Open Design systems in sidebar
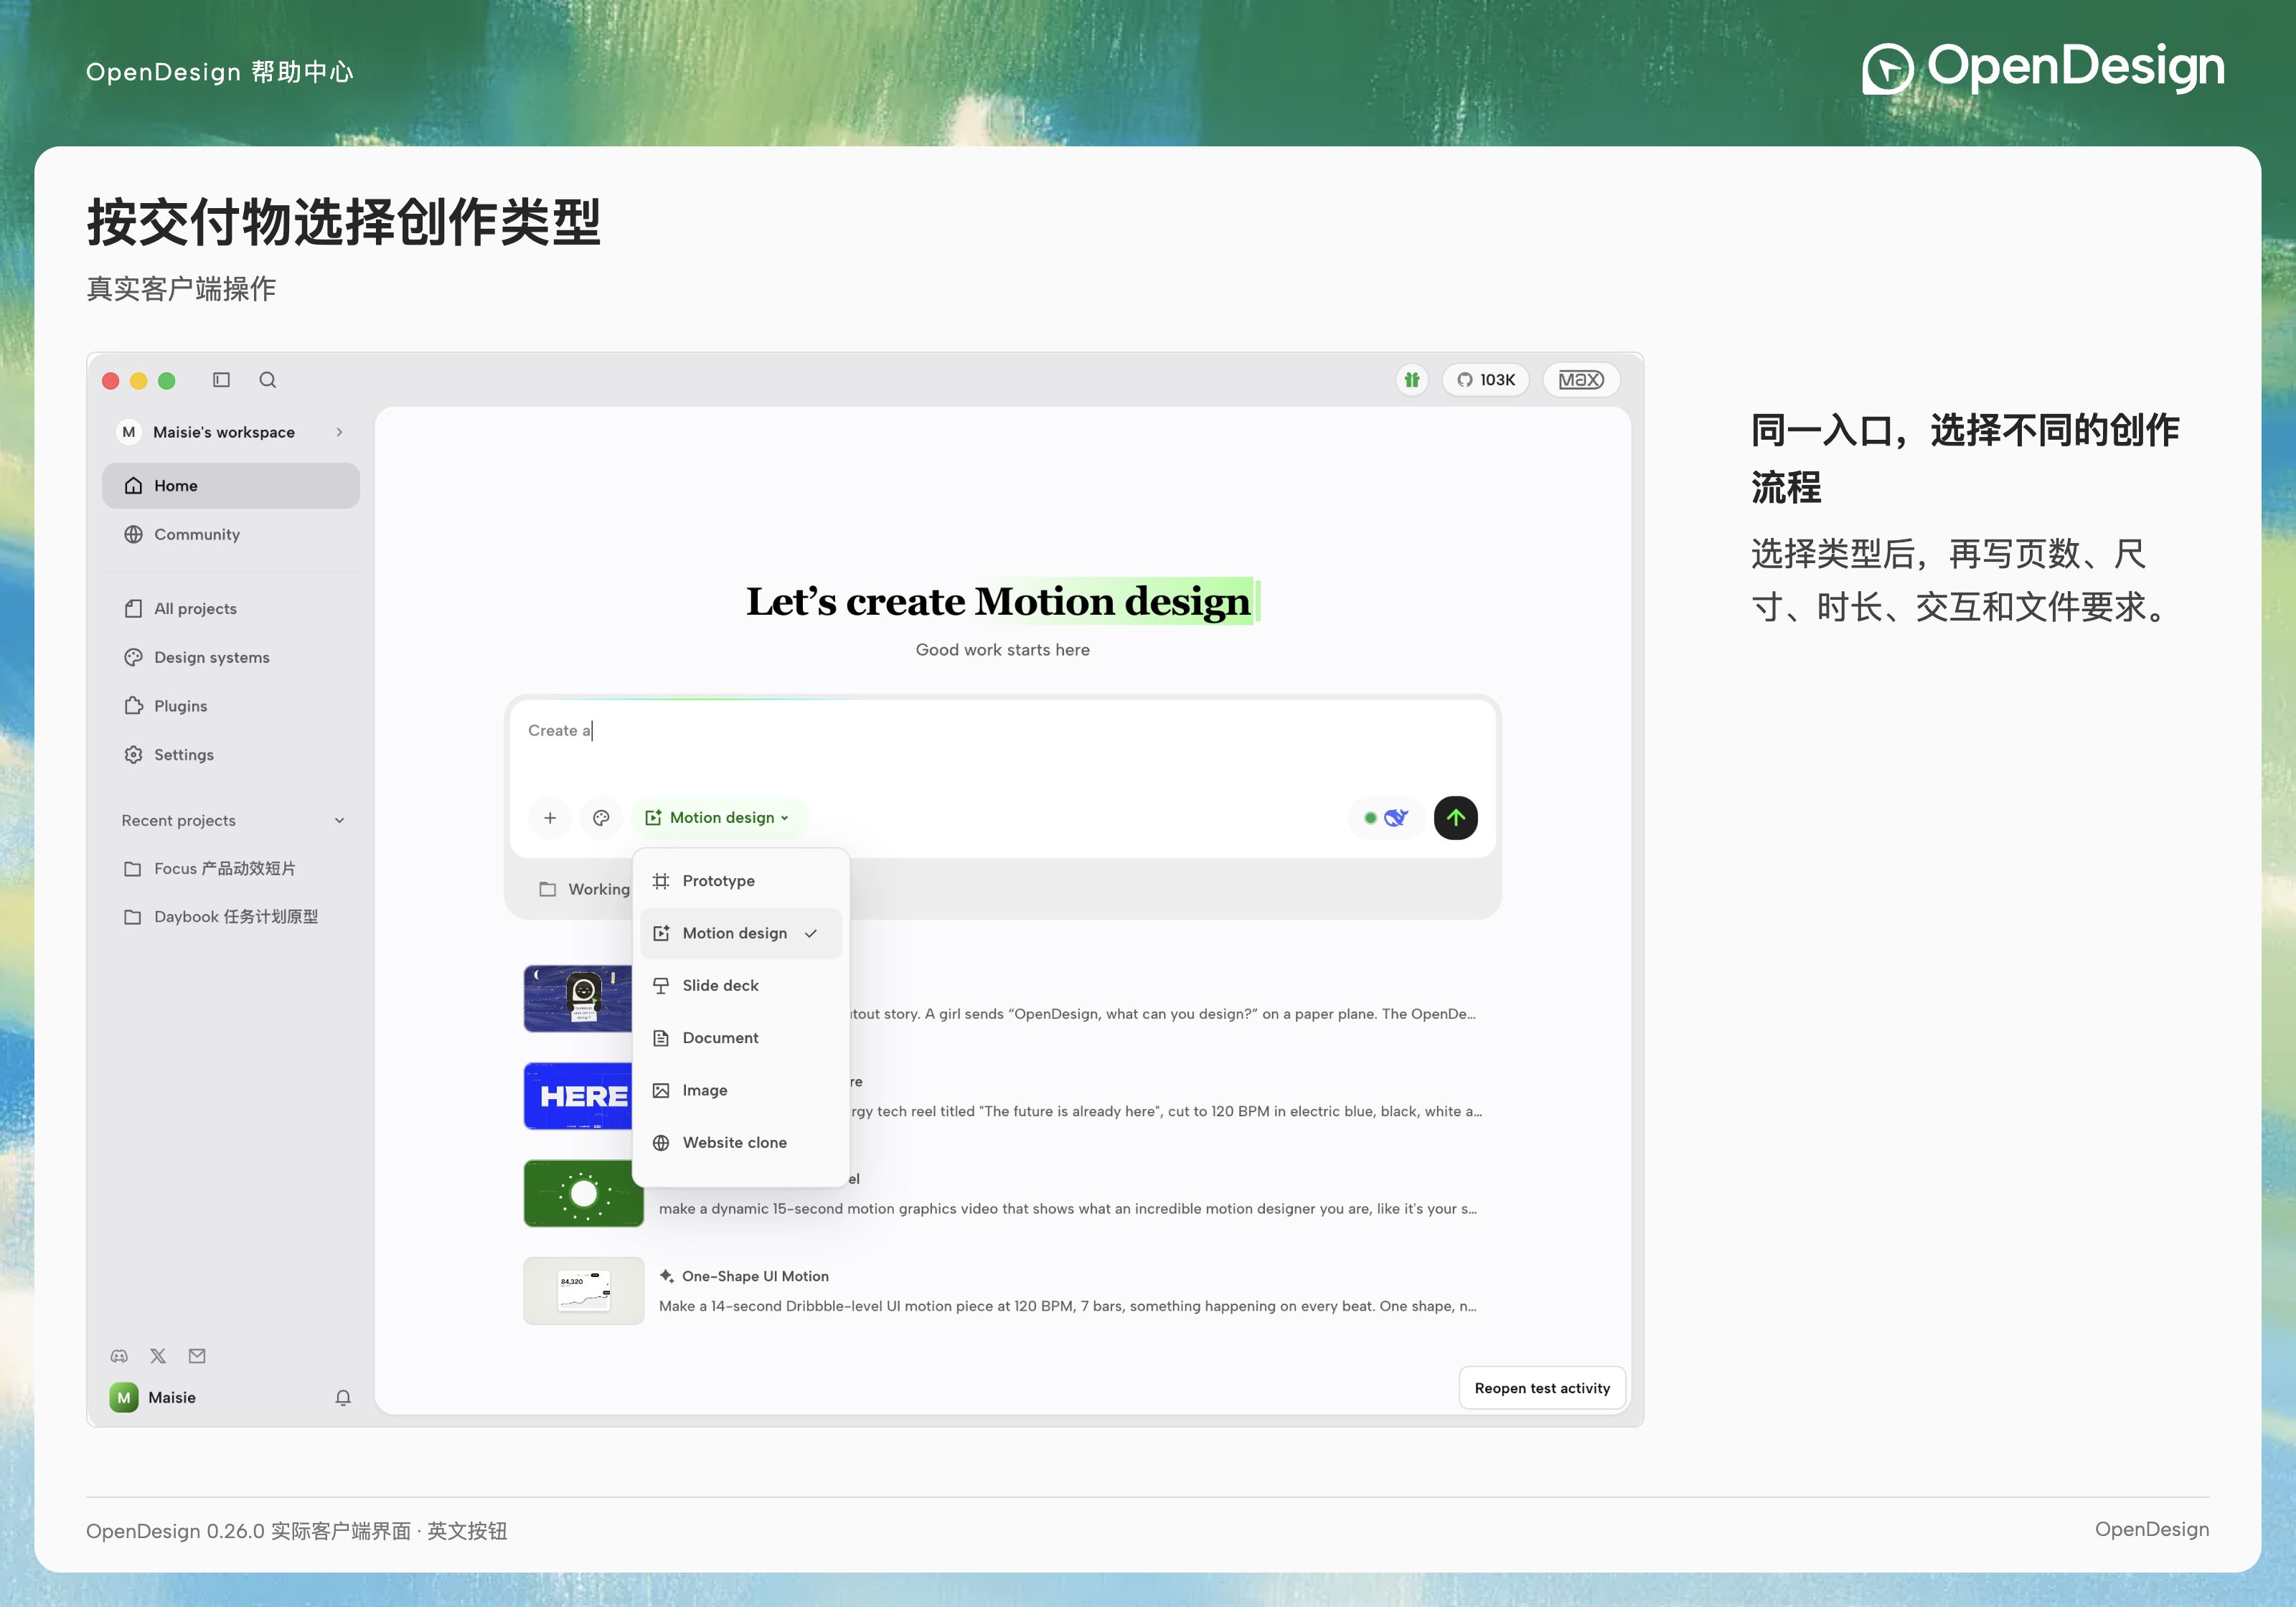The width and height of the screenshot is (2296, 1607). (231, 658)
